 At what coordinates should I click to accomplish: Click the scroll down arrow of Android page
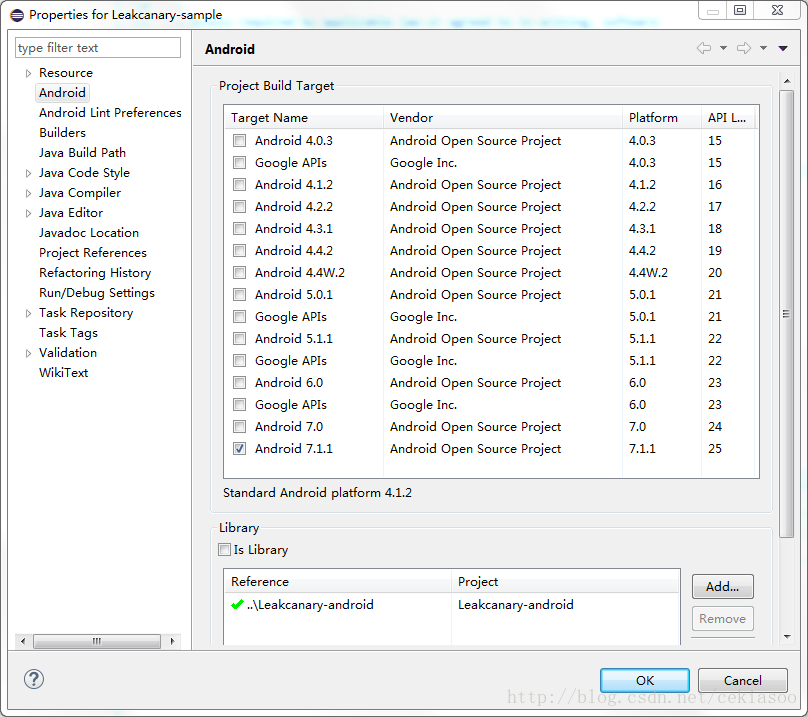click(x=787, y=637)
